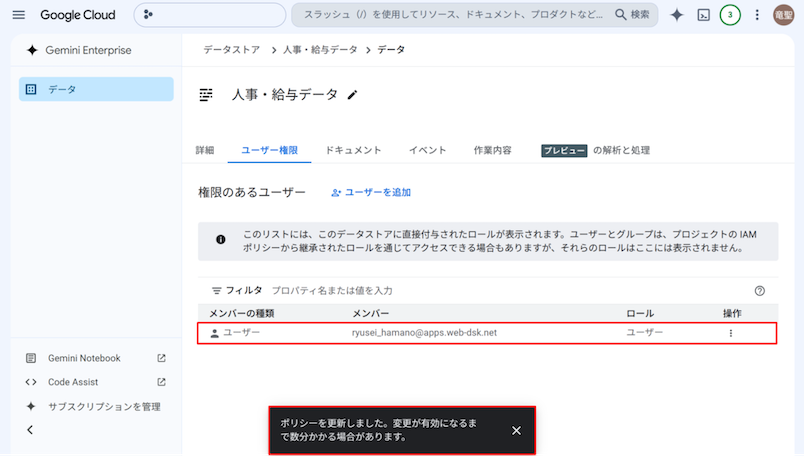Switch to the 詳細 tab
The image size is (804, 456).
205,150
